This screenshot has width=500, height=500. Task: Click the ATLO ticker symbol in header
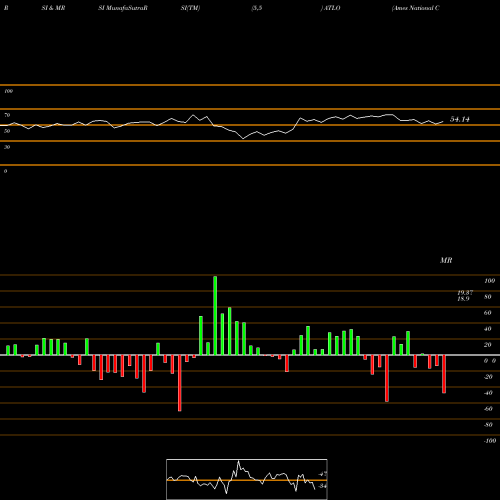(332, 8)
